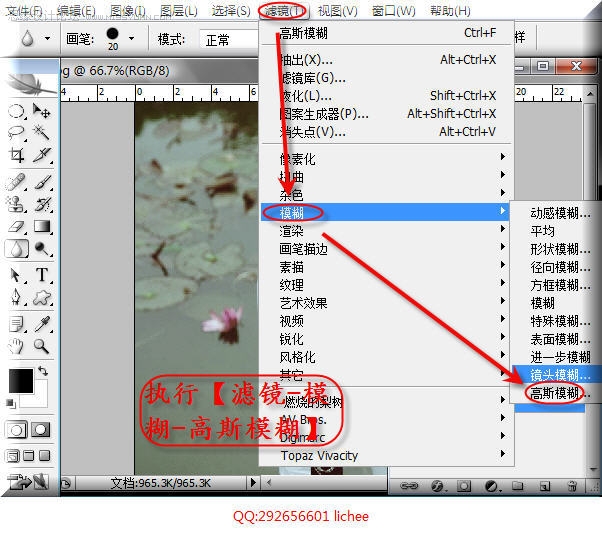Select the History Brush tool

pos(41,204)
